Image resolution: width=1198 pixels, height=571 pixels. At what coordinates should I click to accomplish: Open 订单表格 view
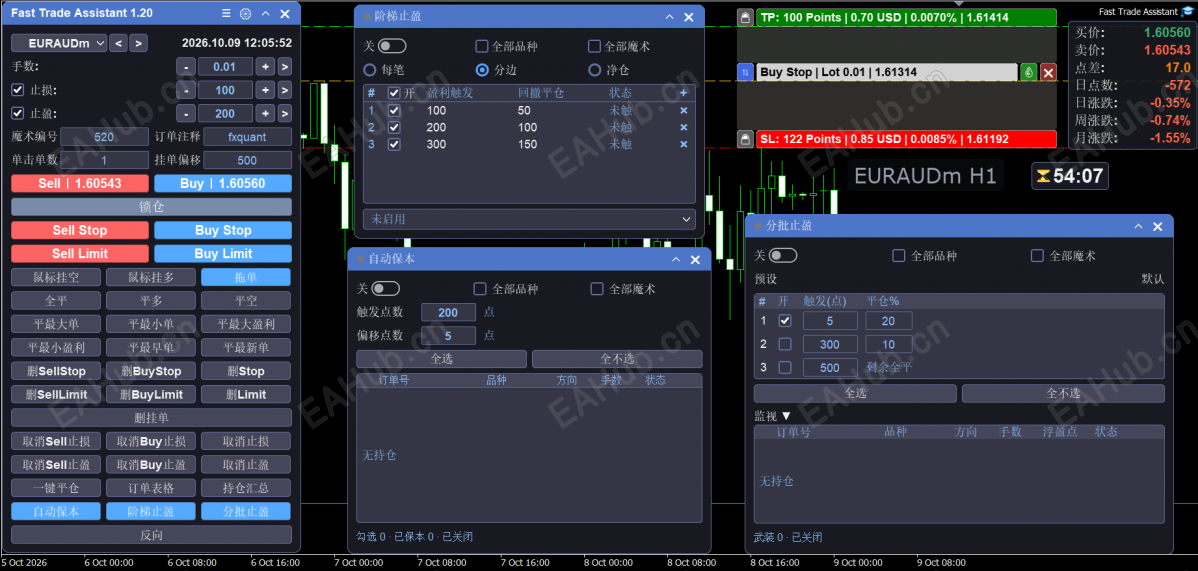point(151,488)
